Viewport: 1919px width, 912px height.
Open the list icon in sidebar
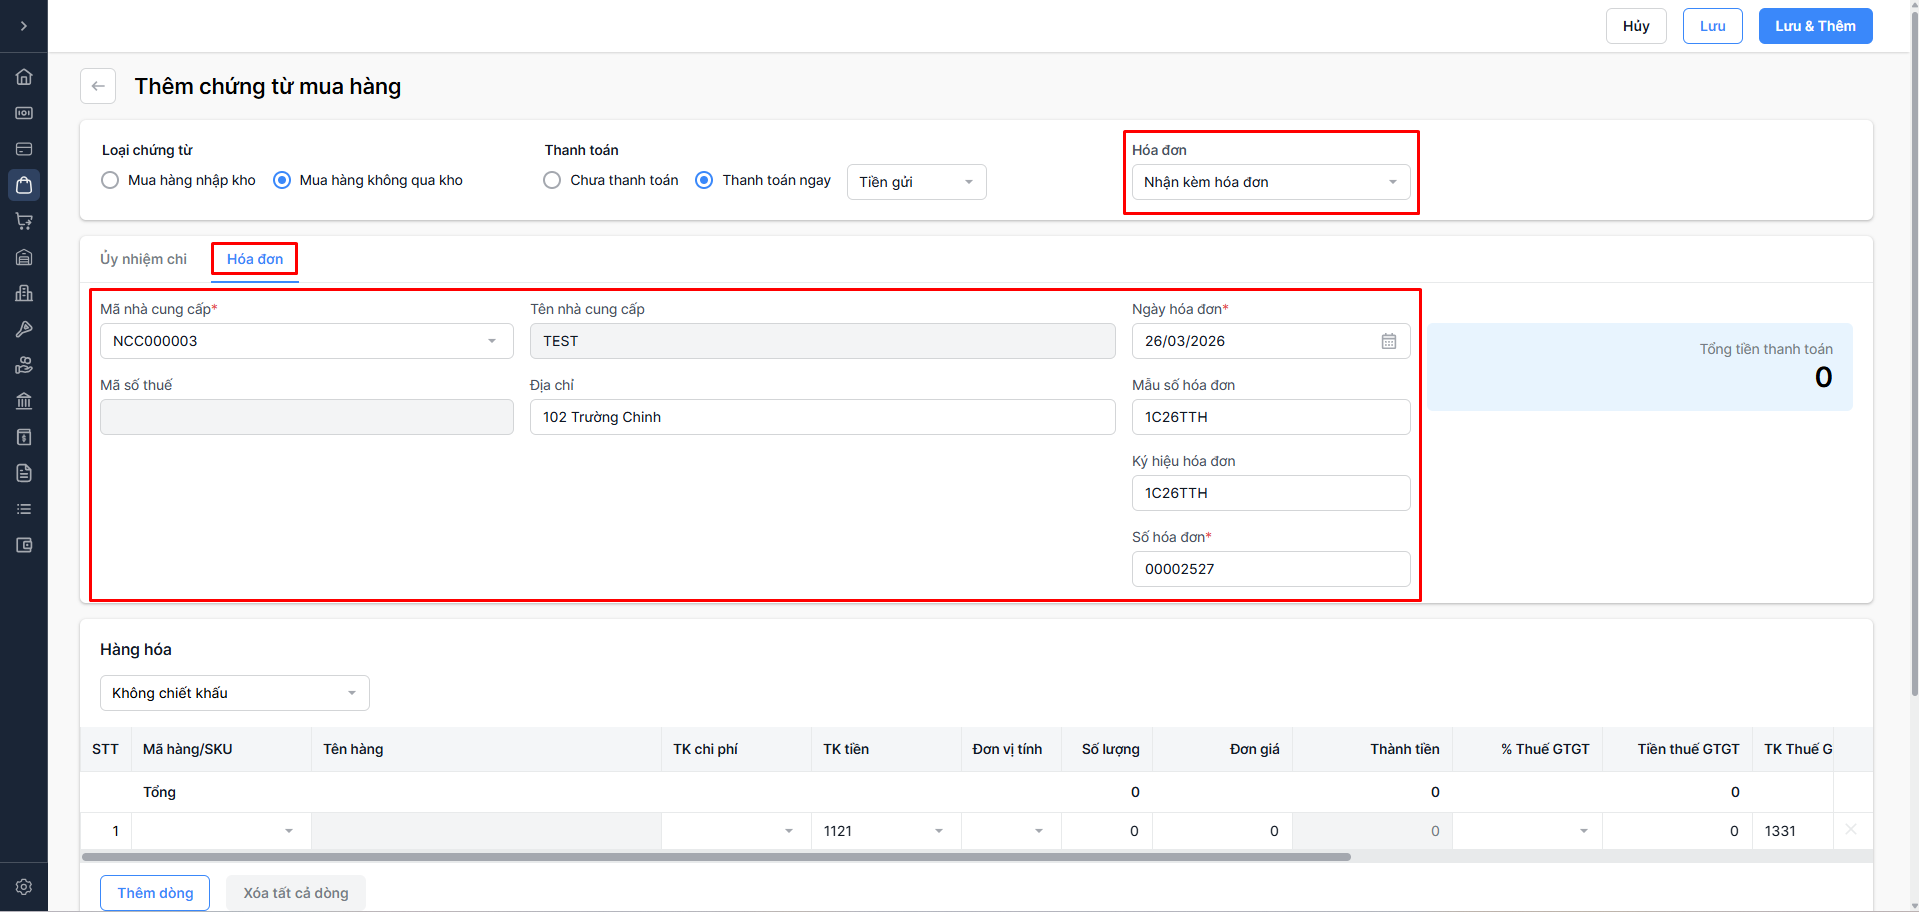[24, 509]
